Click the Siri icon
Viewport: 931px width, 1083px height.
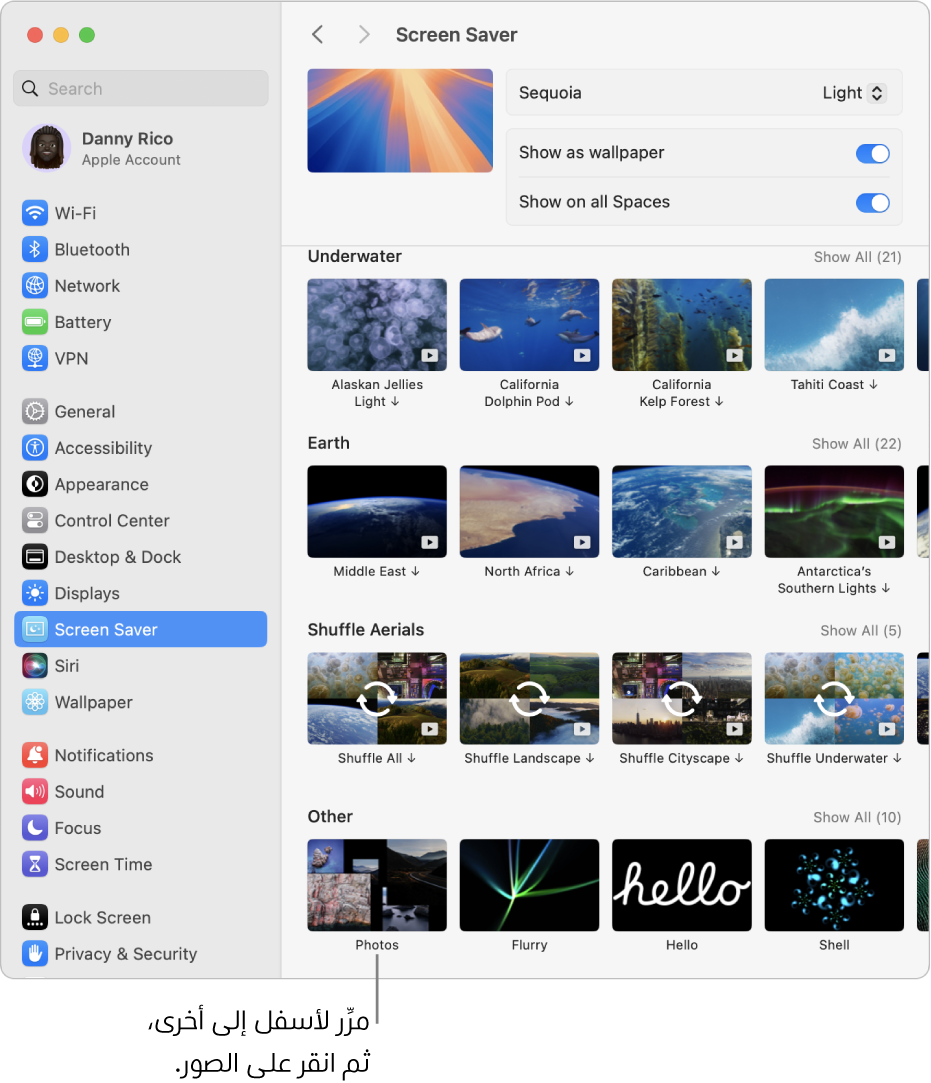tap(35, 666)
